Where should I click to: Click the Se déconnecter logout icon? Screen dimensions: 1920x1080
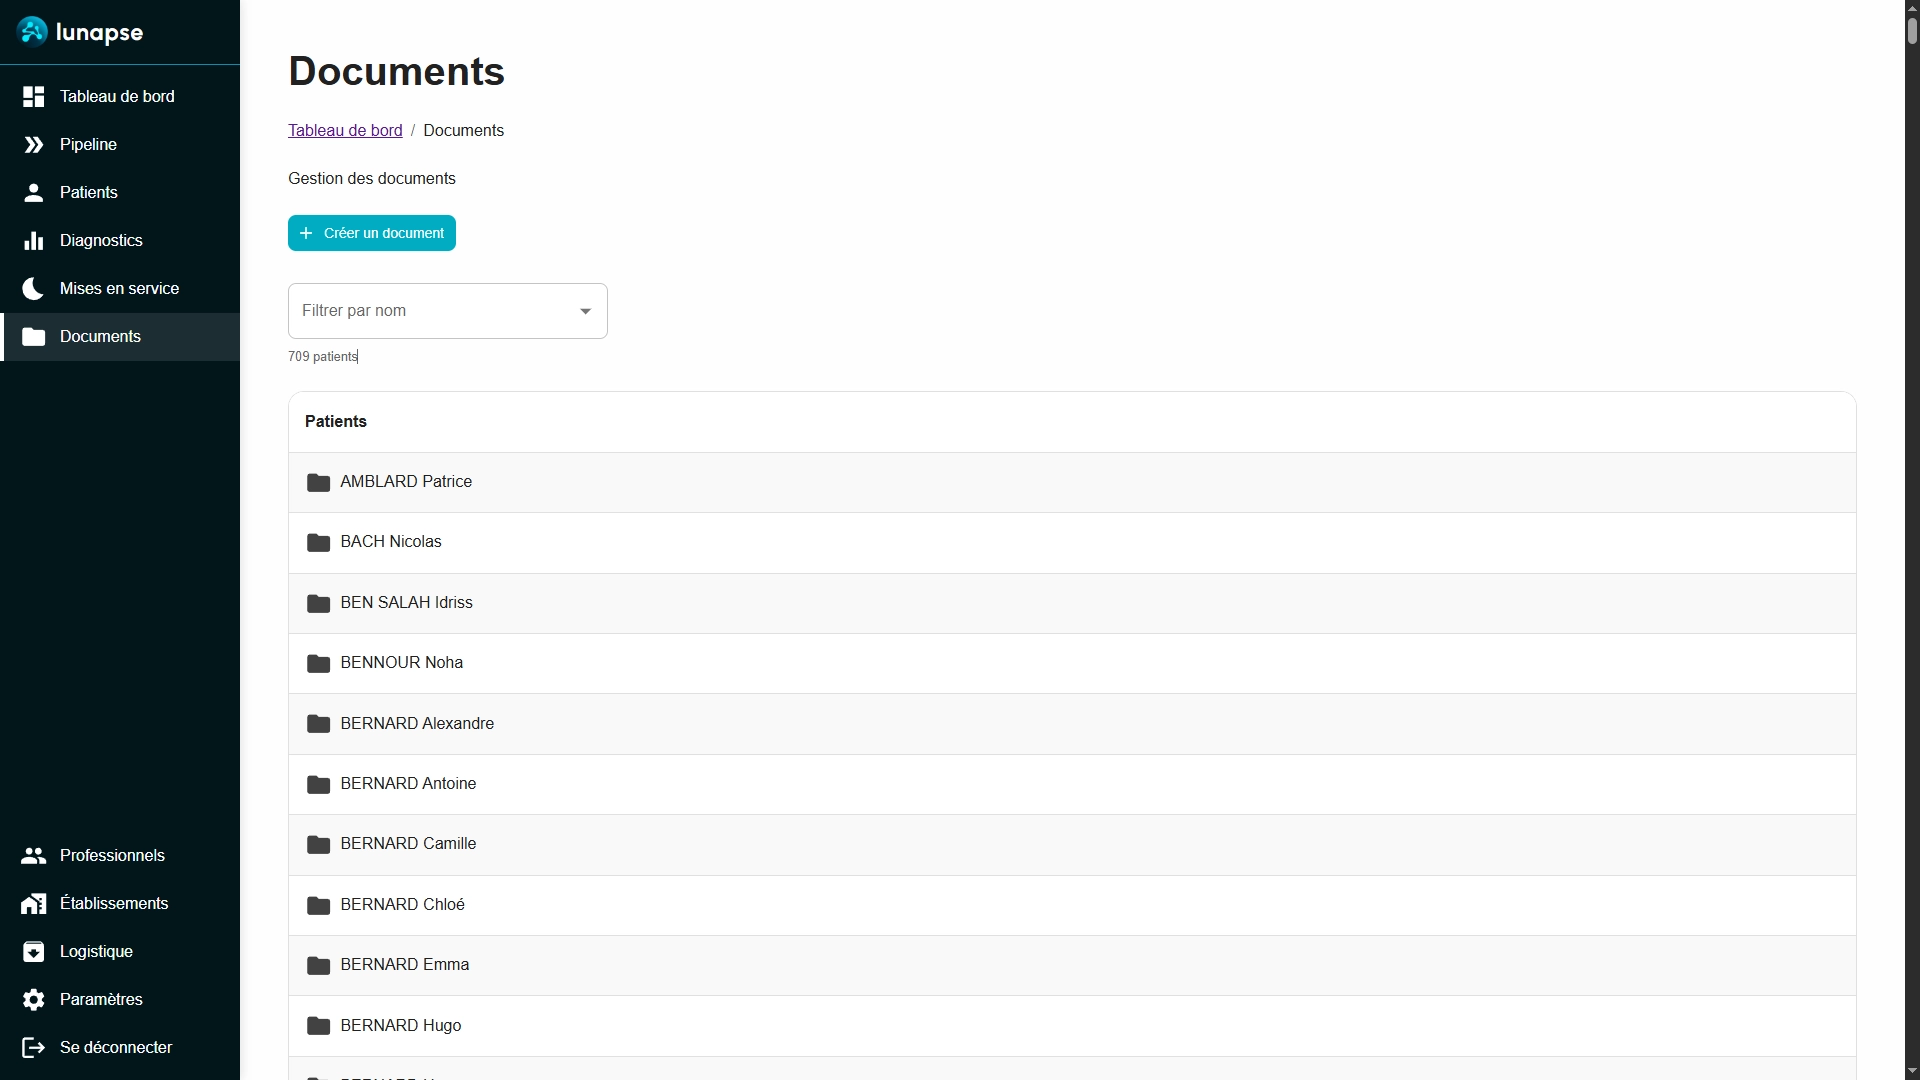click(x=33, y=1047)
